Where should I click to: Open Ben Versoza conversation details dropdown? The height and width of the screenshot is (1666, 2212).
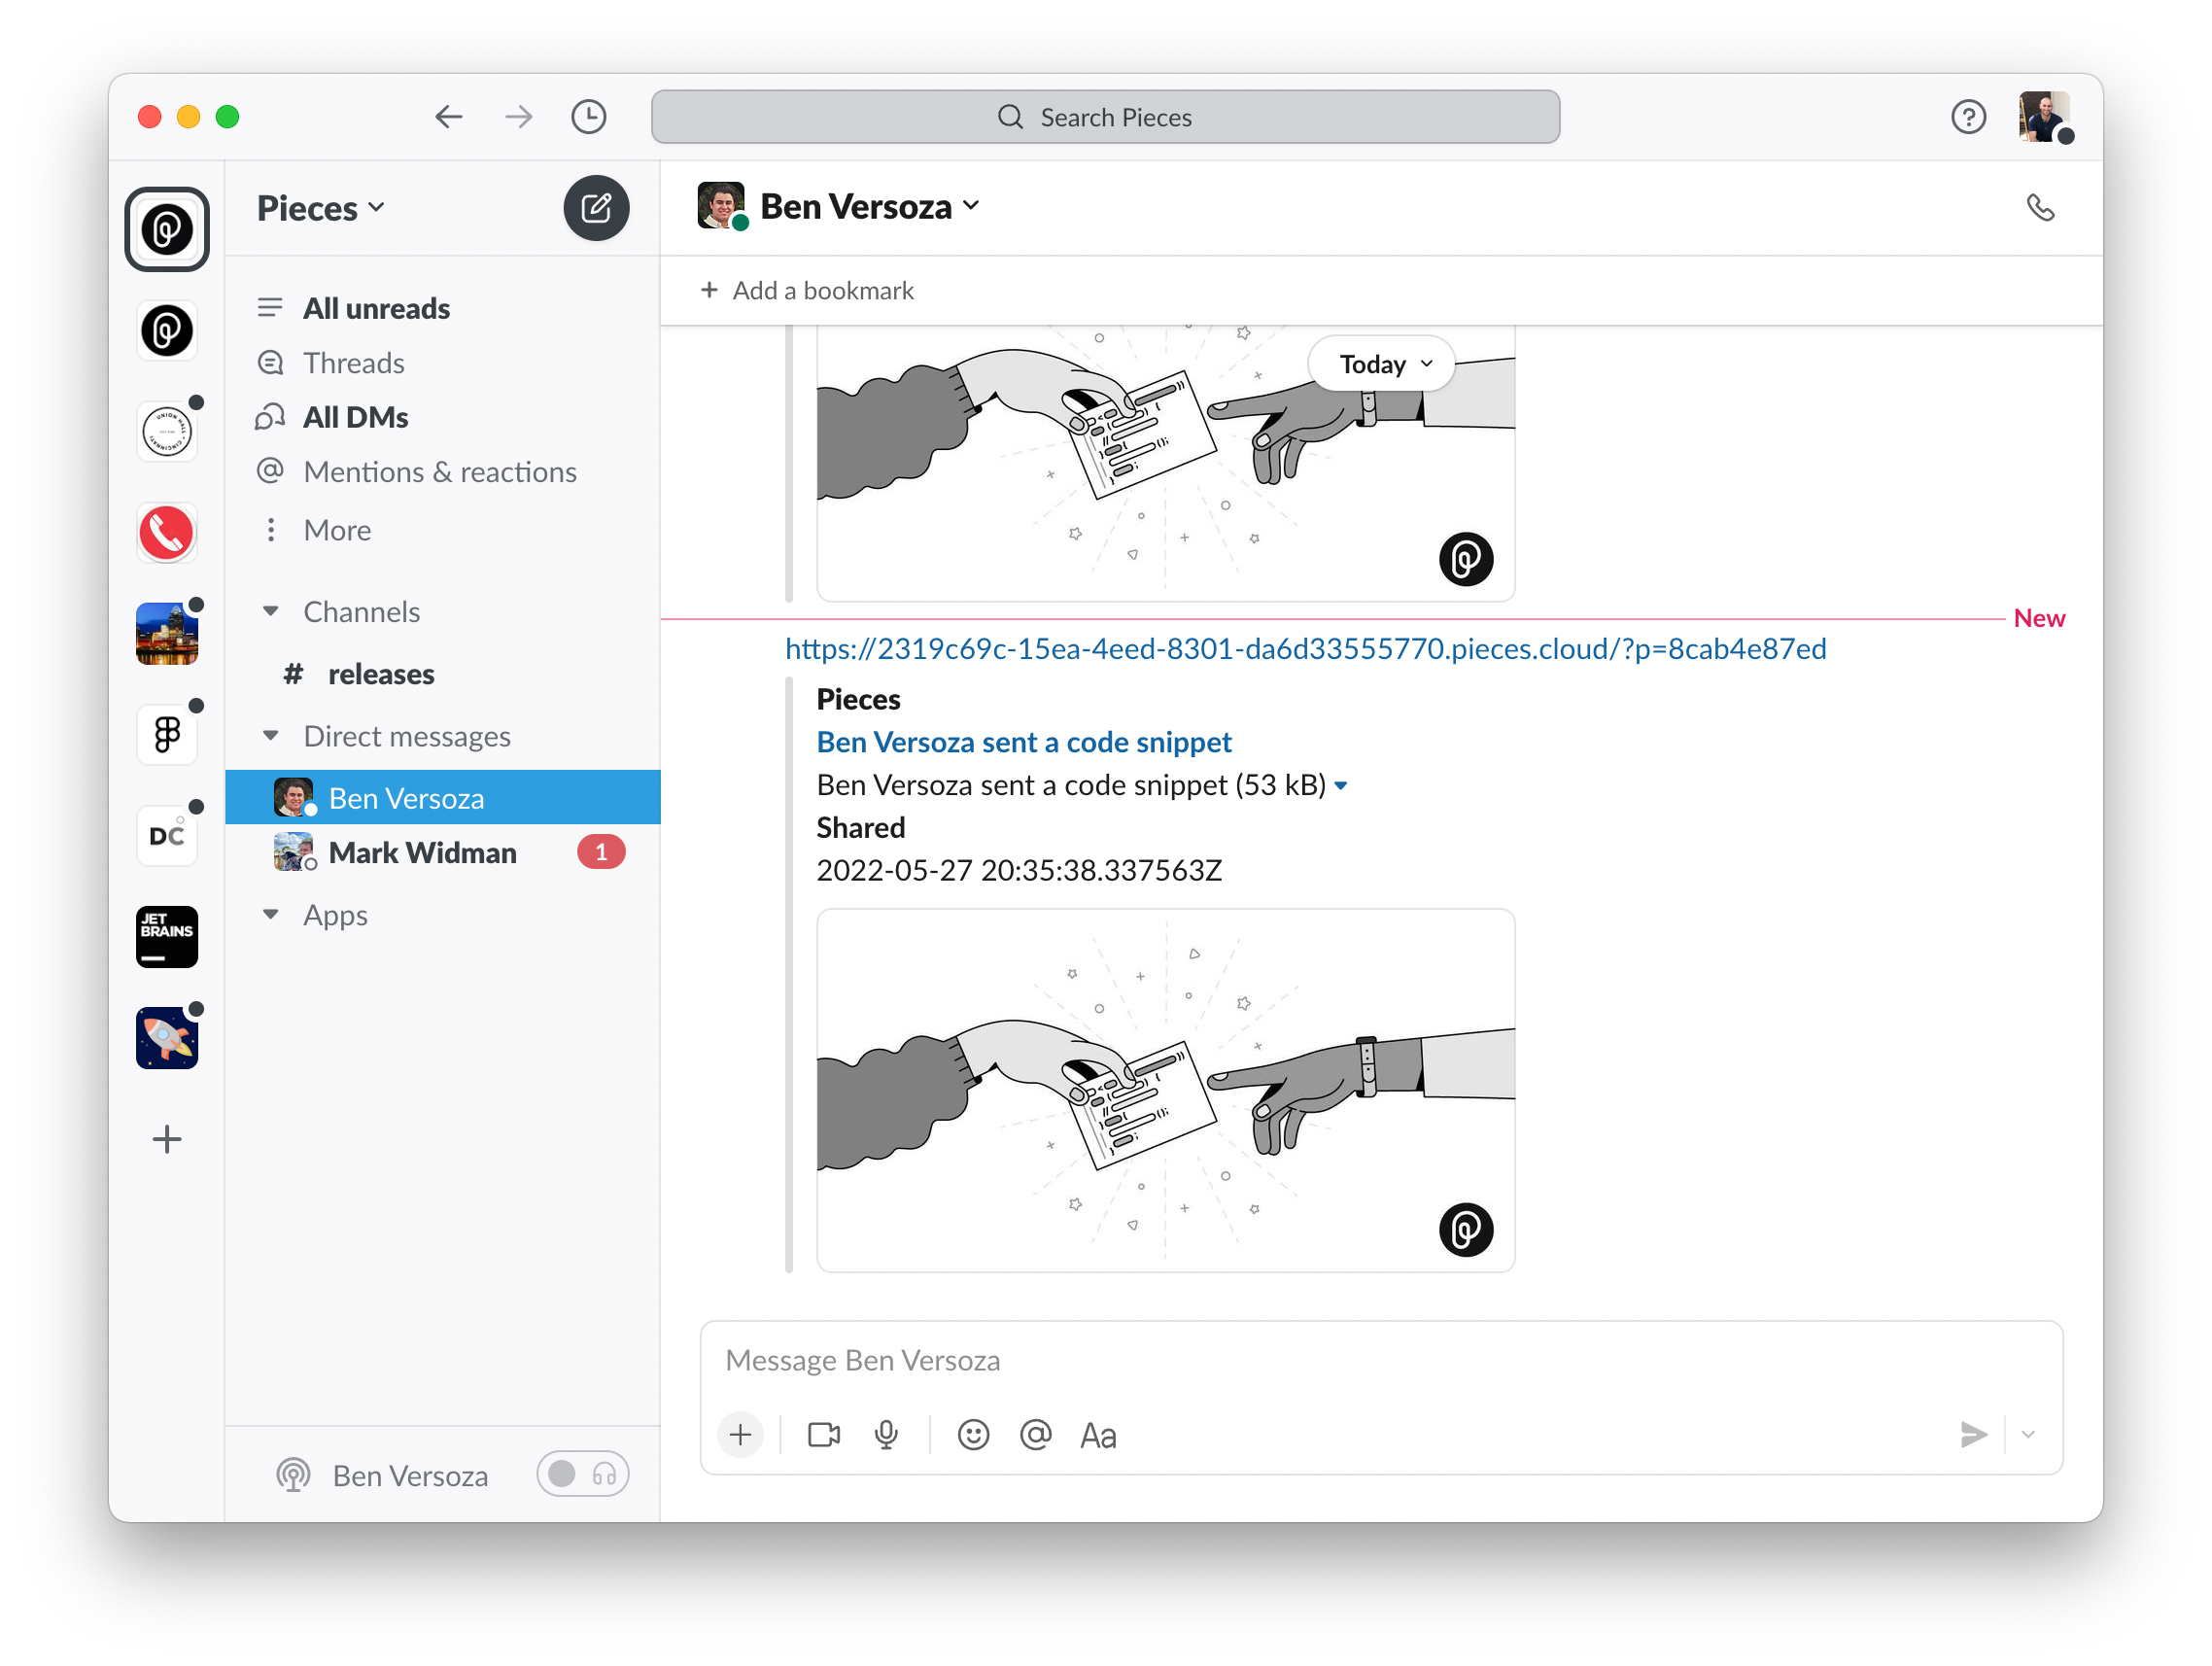(x=870, y=206)
